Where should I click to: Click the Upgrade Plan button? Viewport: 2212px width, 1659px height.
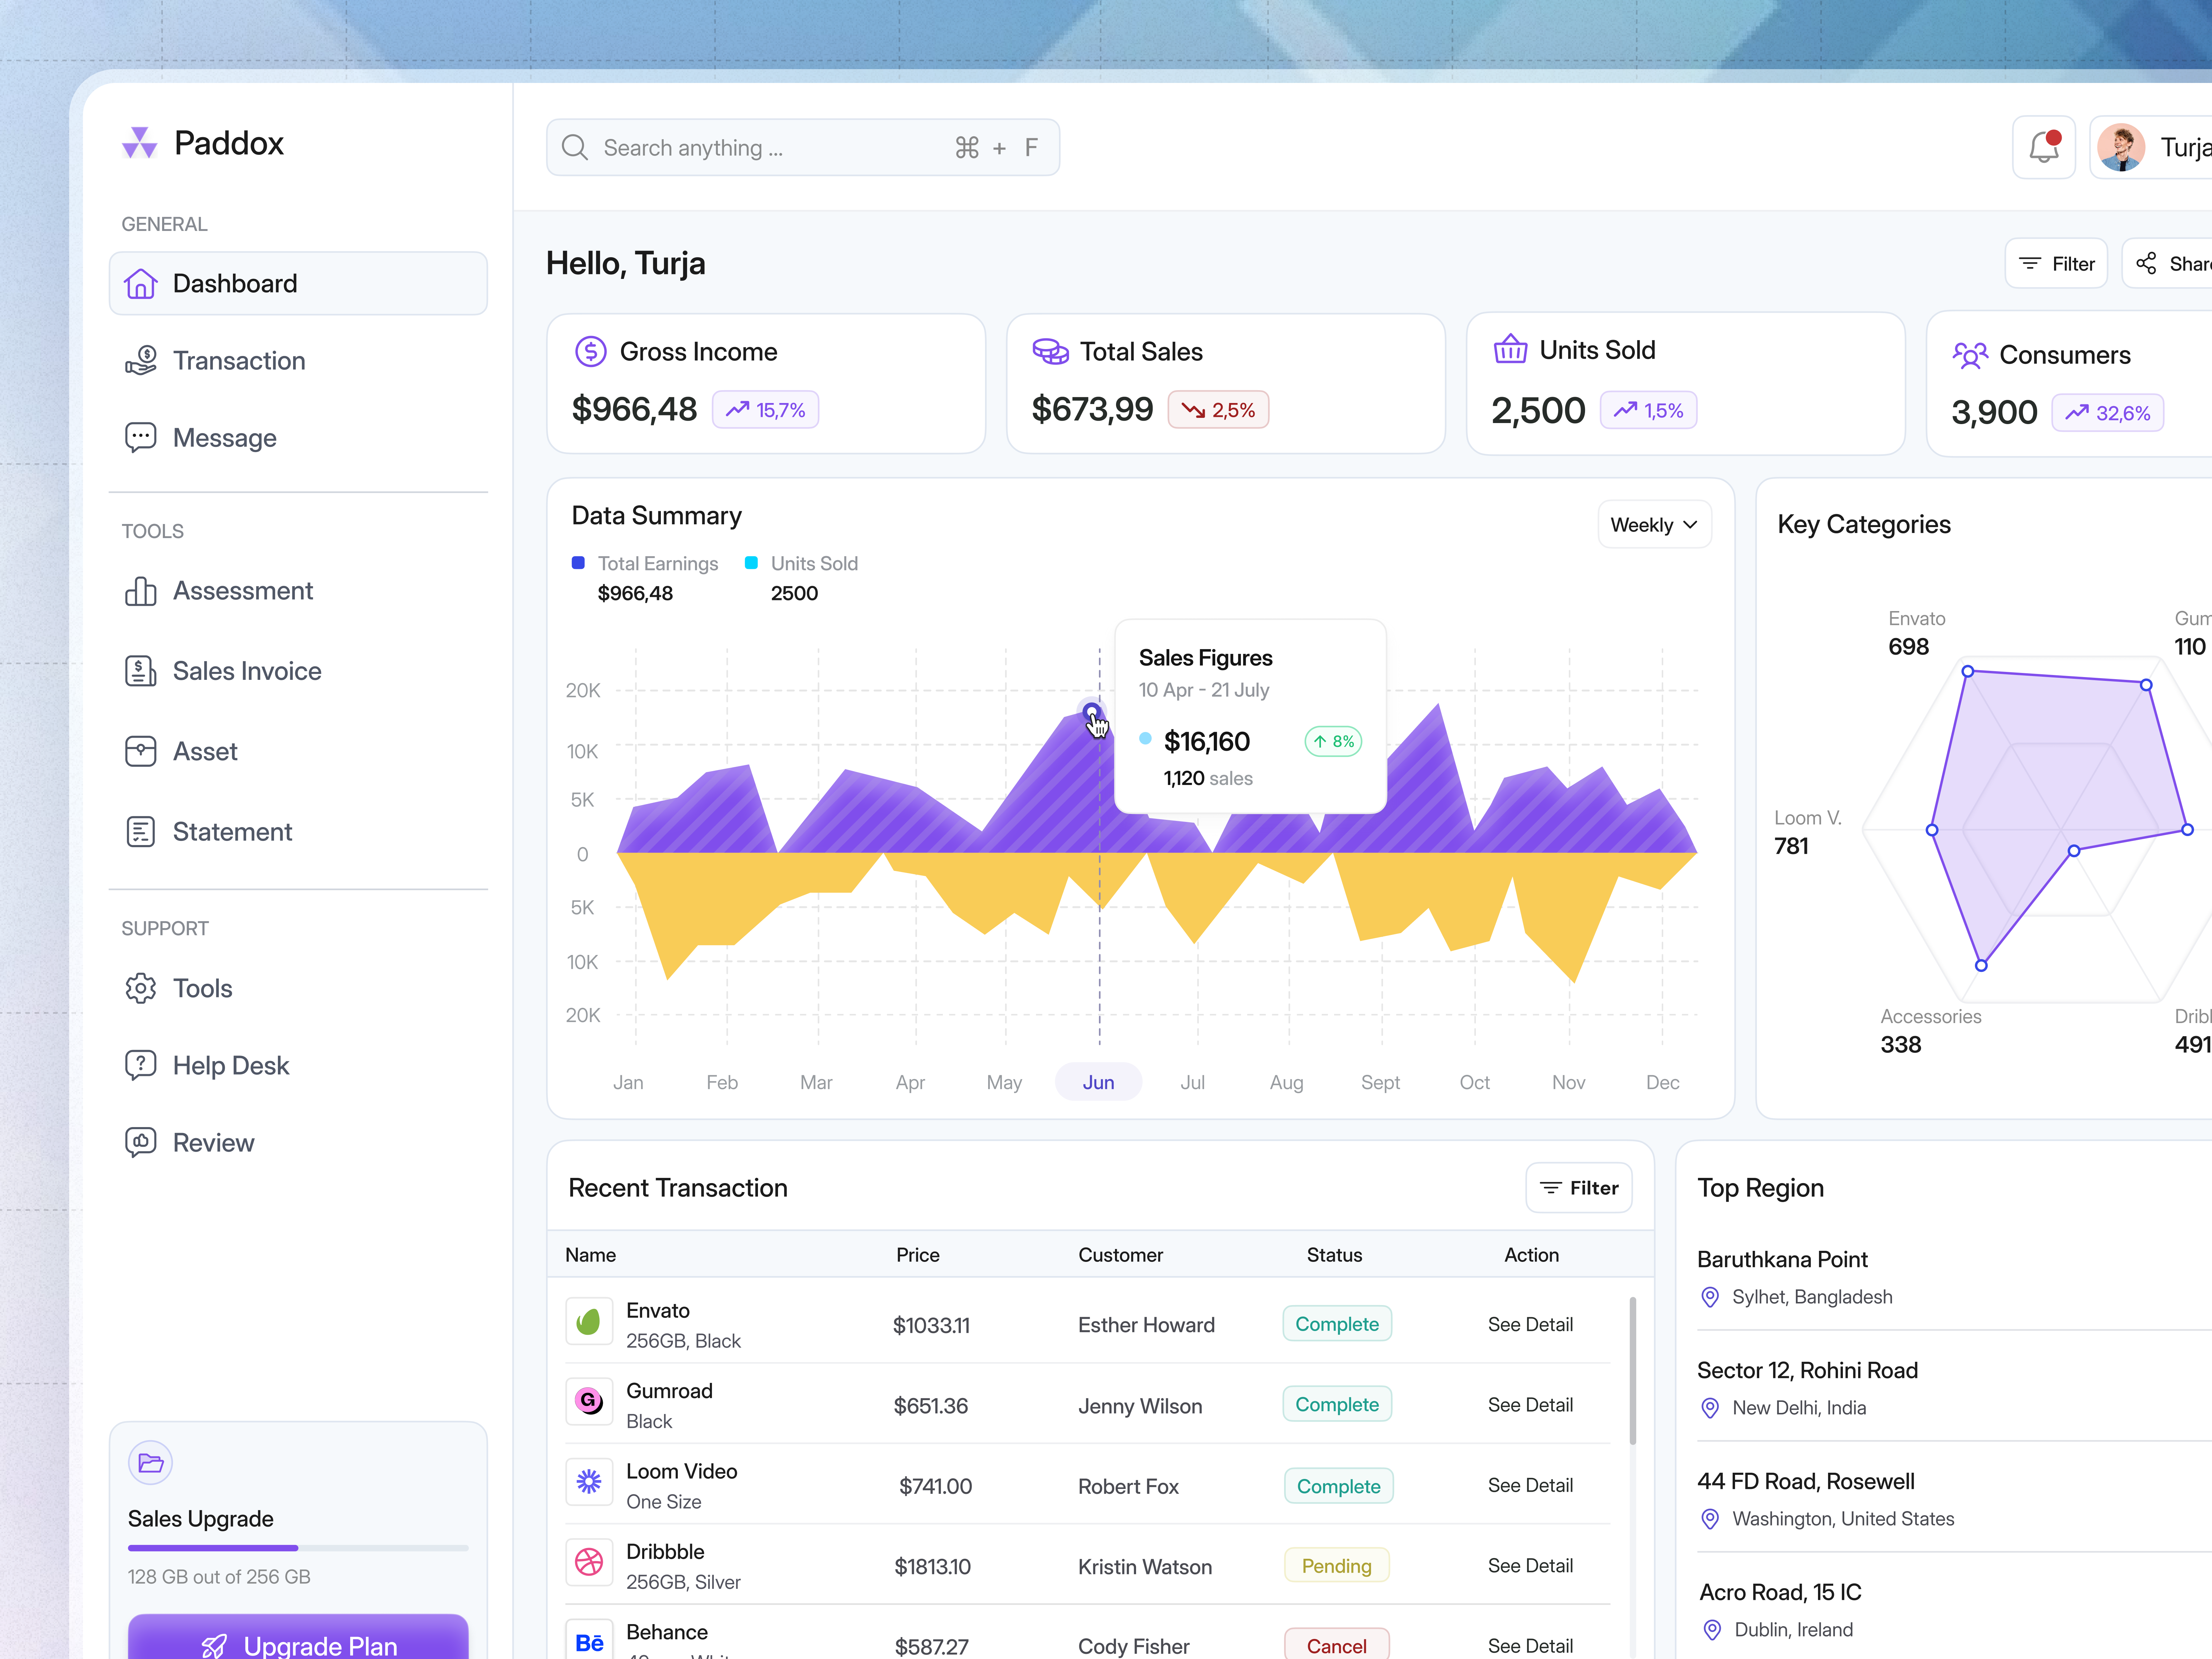(298, 1645)
